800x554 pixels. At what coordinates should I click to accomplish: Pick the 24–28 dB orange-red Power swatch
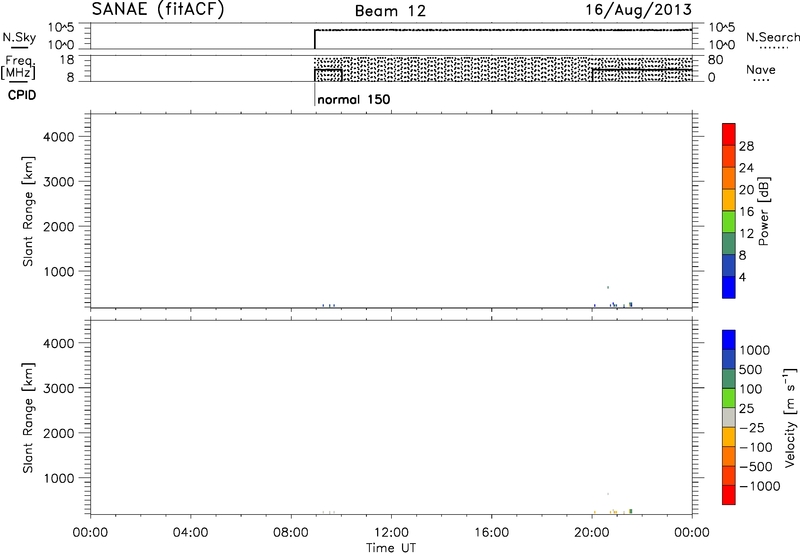tap(729, 156)
